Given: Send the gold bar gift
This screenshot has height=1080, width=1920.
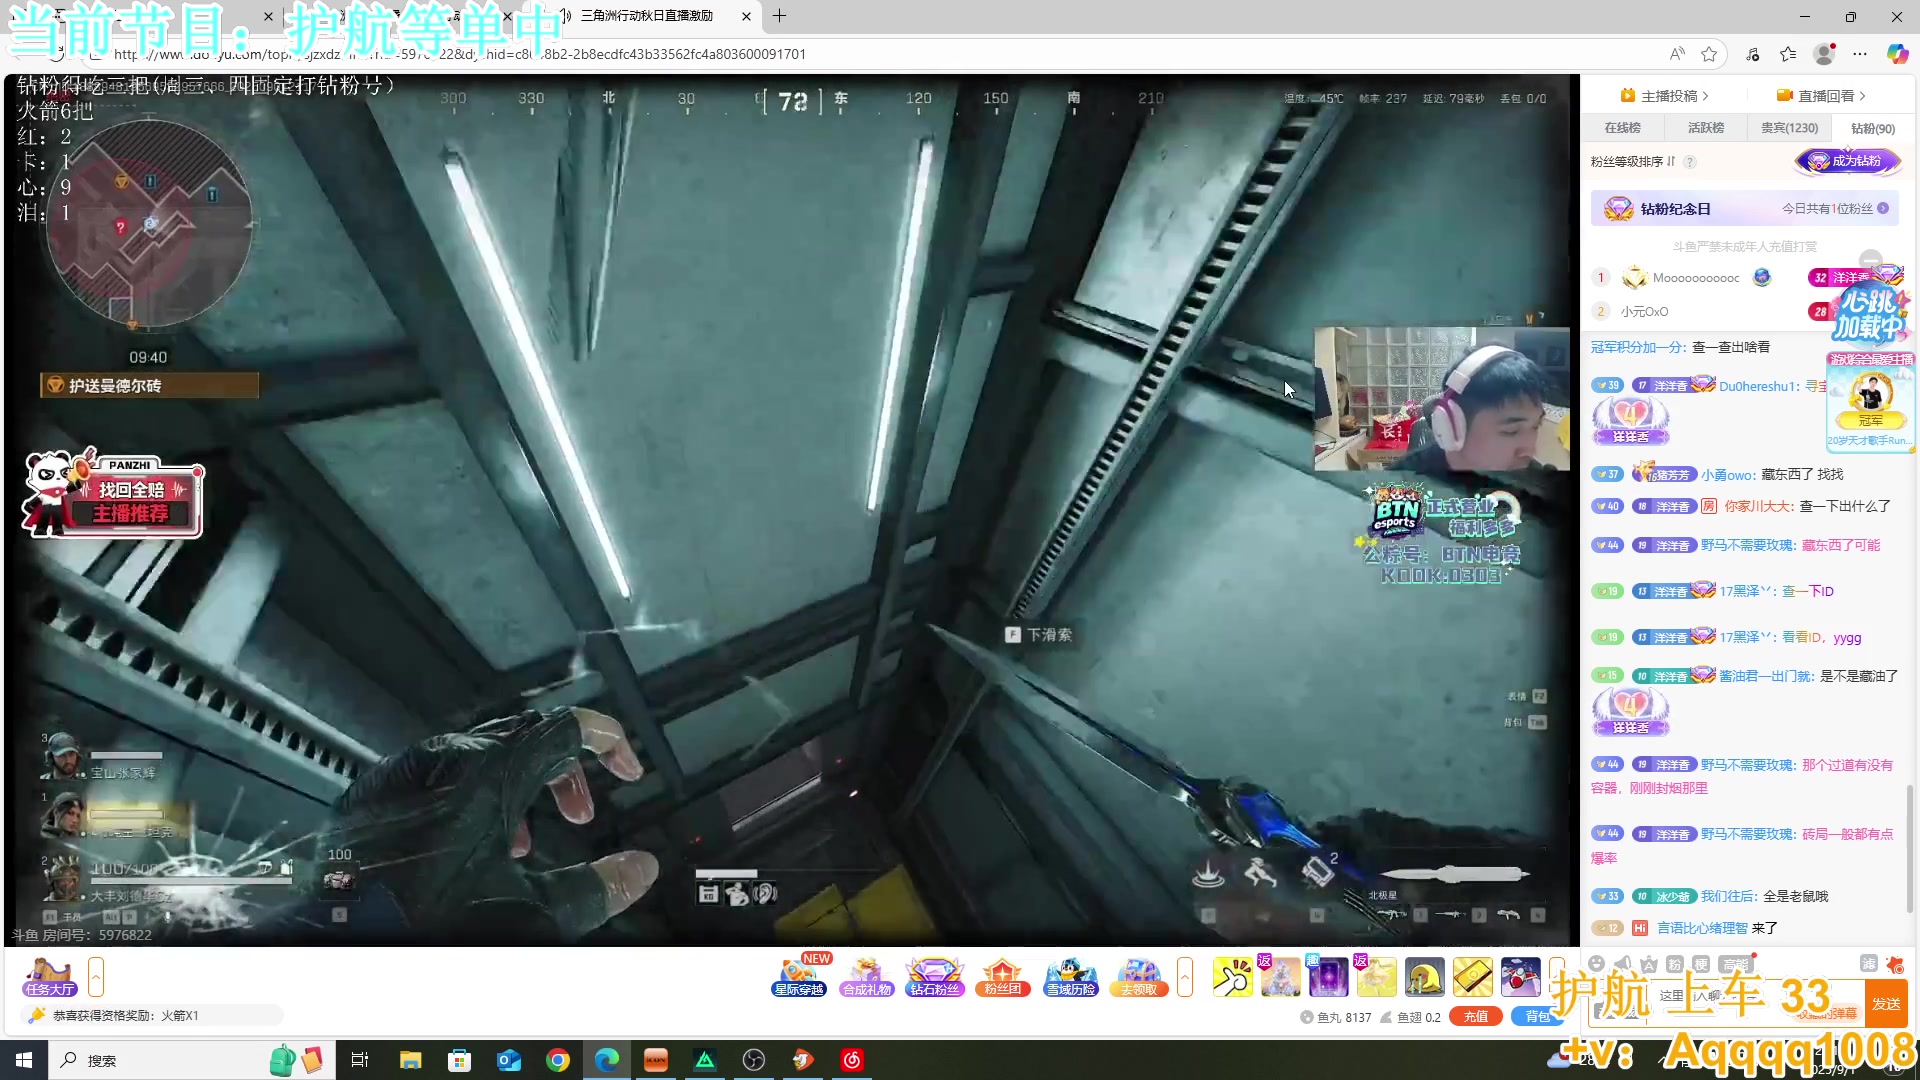Looking at the screenshot, I should (1473, 977).
